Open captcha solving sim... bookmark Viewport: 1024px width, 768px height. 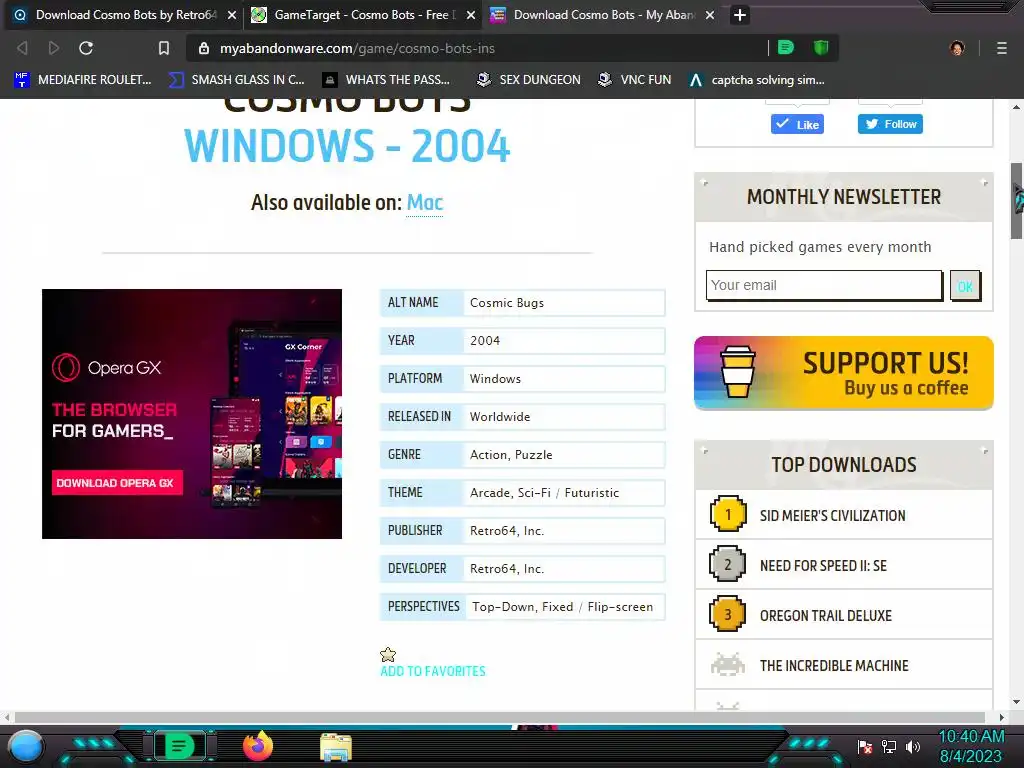point(757,80)
